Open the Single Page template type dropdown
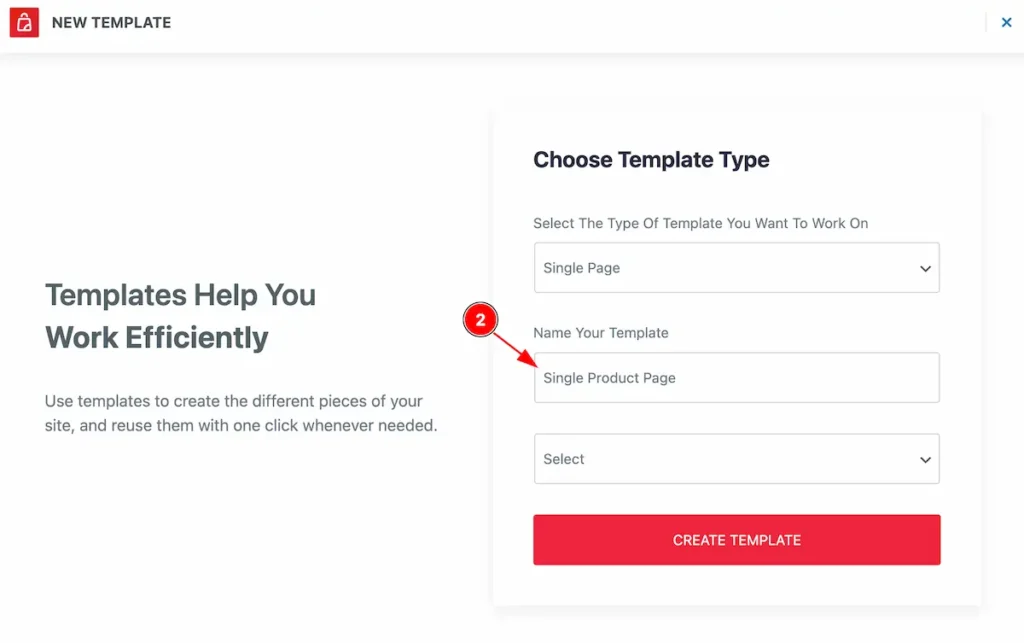The height and width of the screenshot is (643, 1024). point(736,268)
